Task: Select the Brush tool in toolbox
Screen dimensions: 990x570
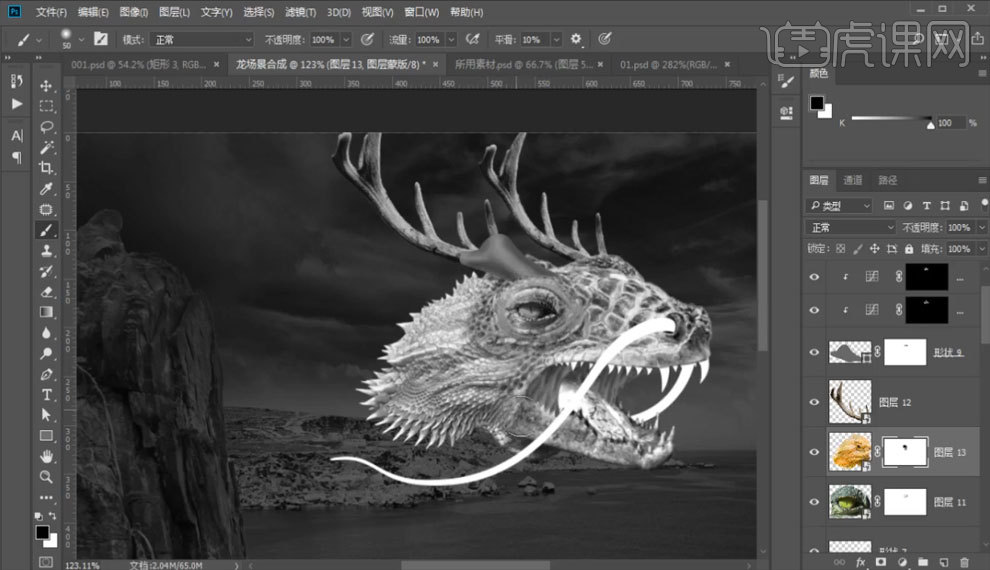Action: pyautogui.click(x=46, y=230)
